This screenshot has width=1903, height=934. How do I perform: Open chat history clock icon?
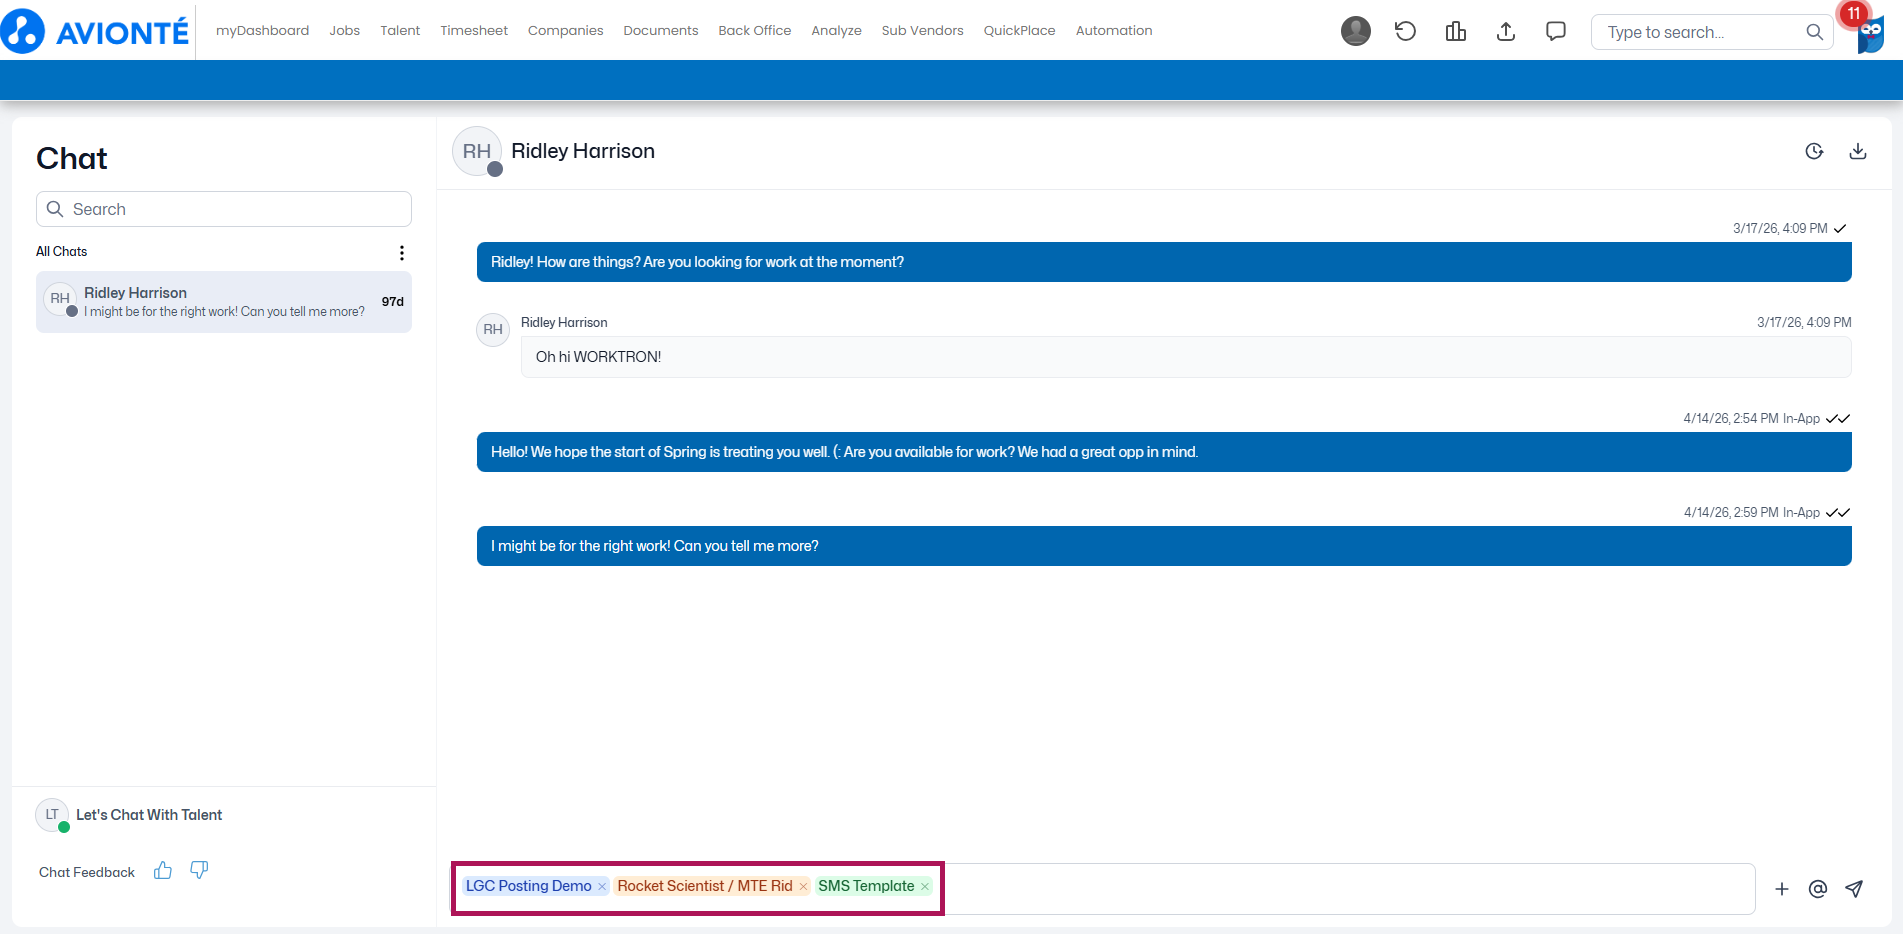(x=1814, y=151)
